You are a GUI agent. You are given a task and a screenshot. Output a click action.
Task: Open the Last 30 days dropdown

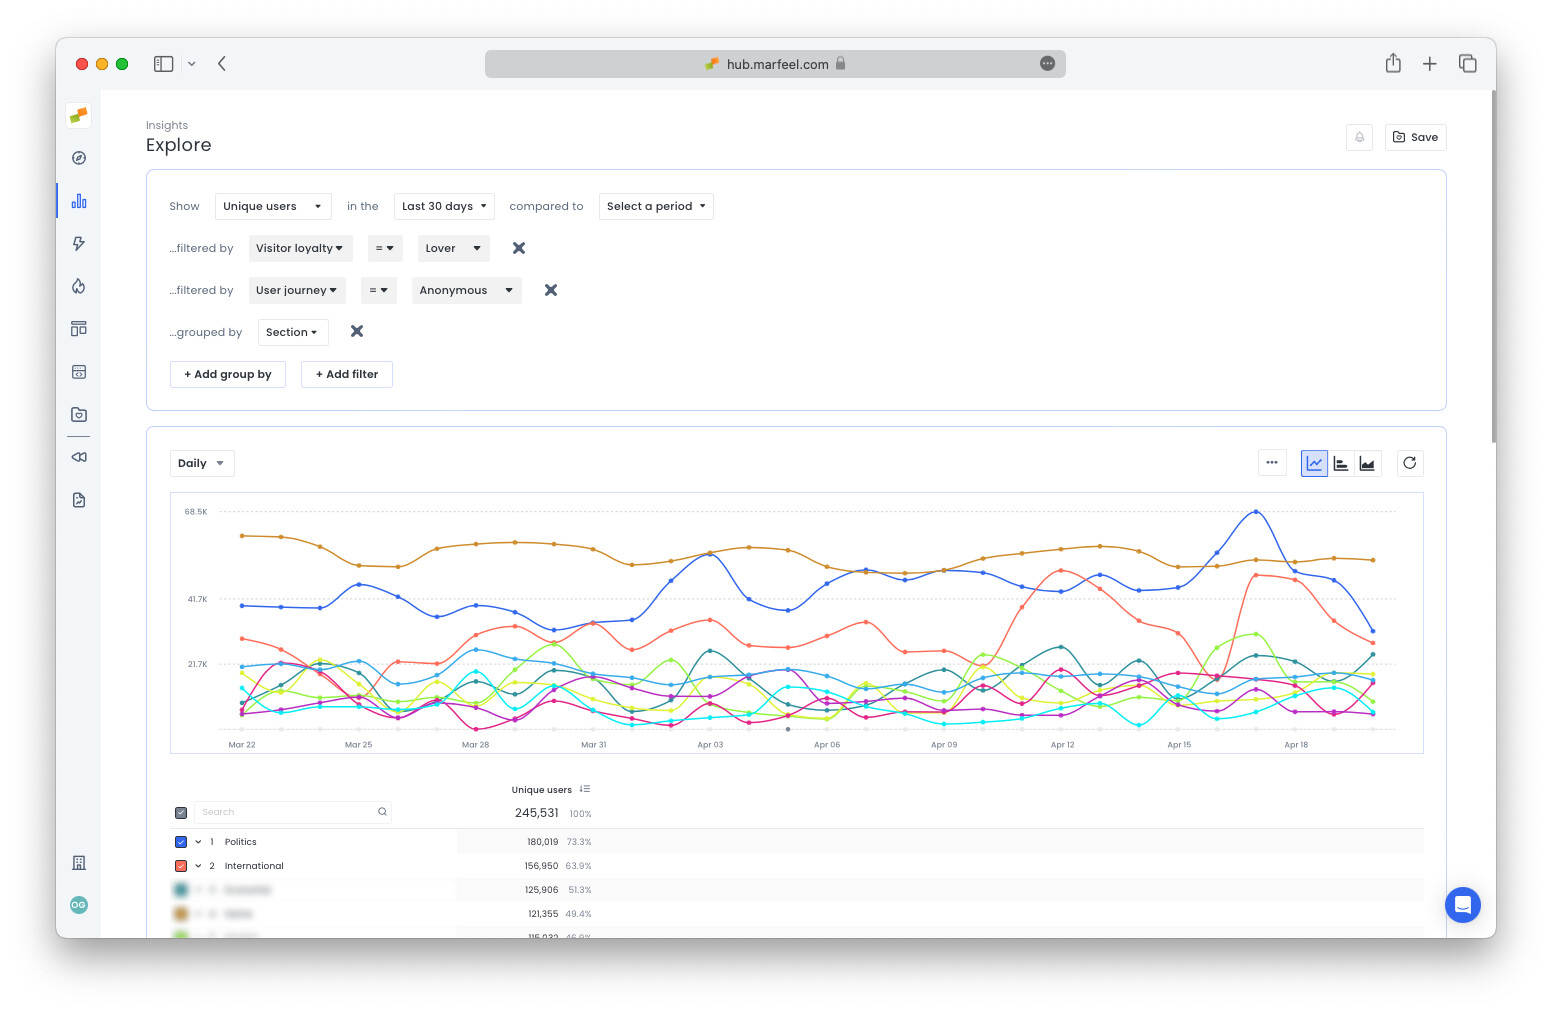click(443, 206)
